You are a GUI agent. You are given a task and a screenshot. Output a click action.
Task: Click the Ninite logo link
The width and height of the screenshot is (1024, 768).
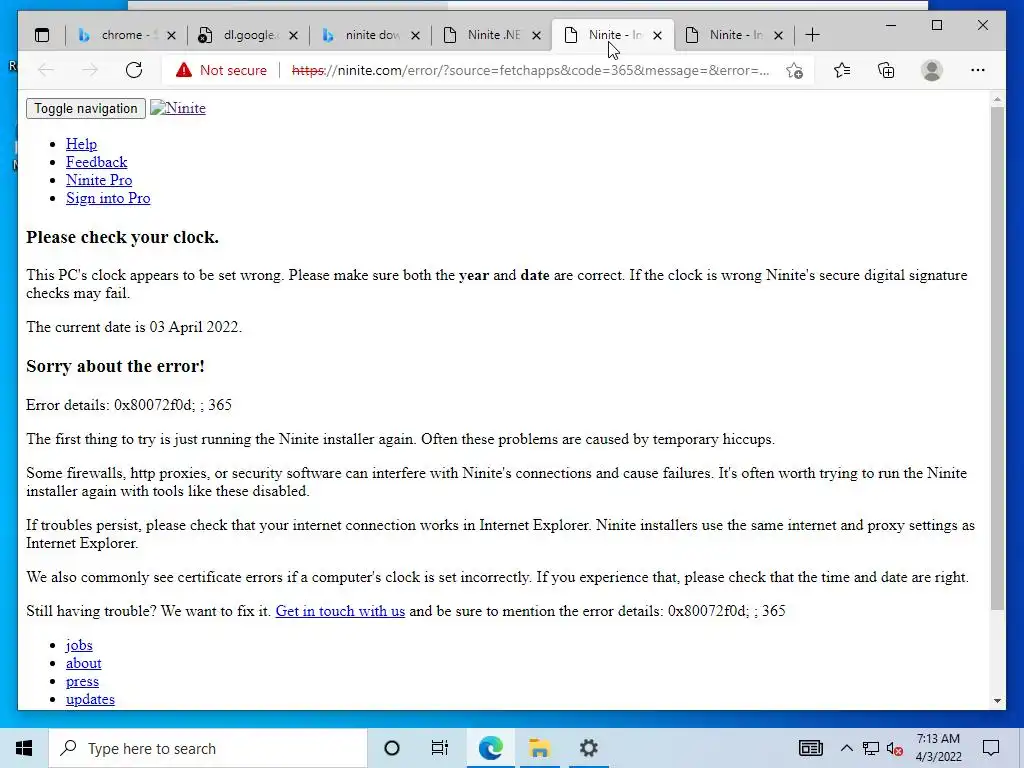click(x=178, y=108)
